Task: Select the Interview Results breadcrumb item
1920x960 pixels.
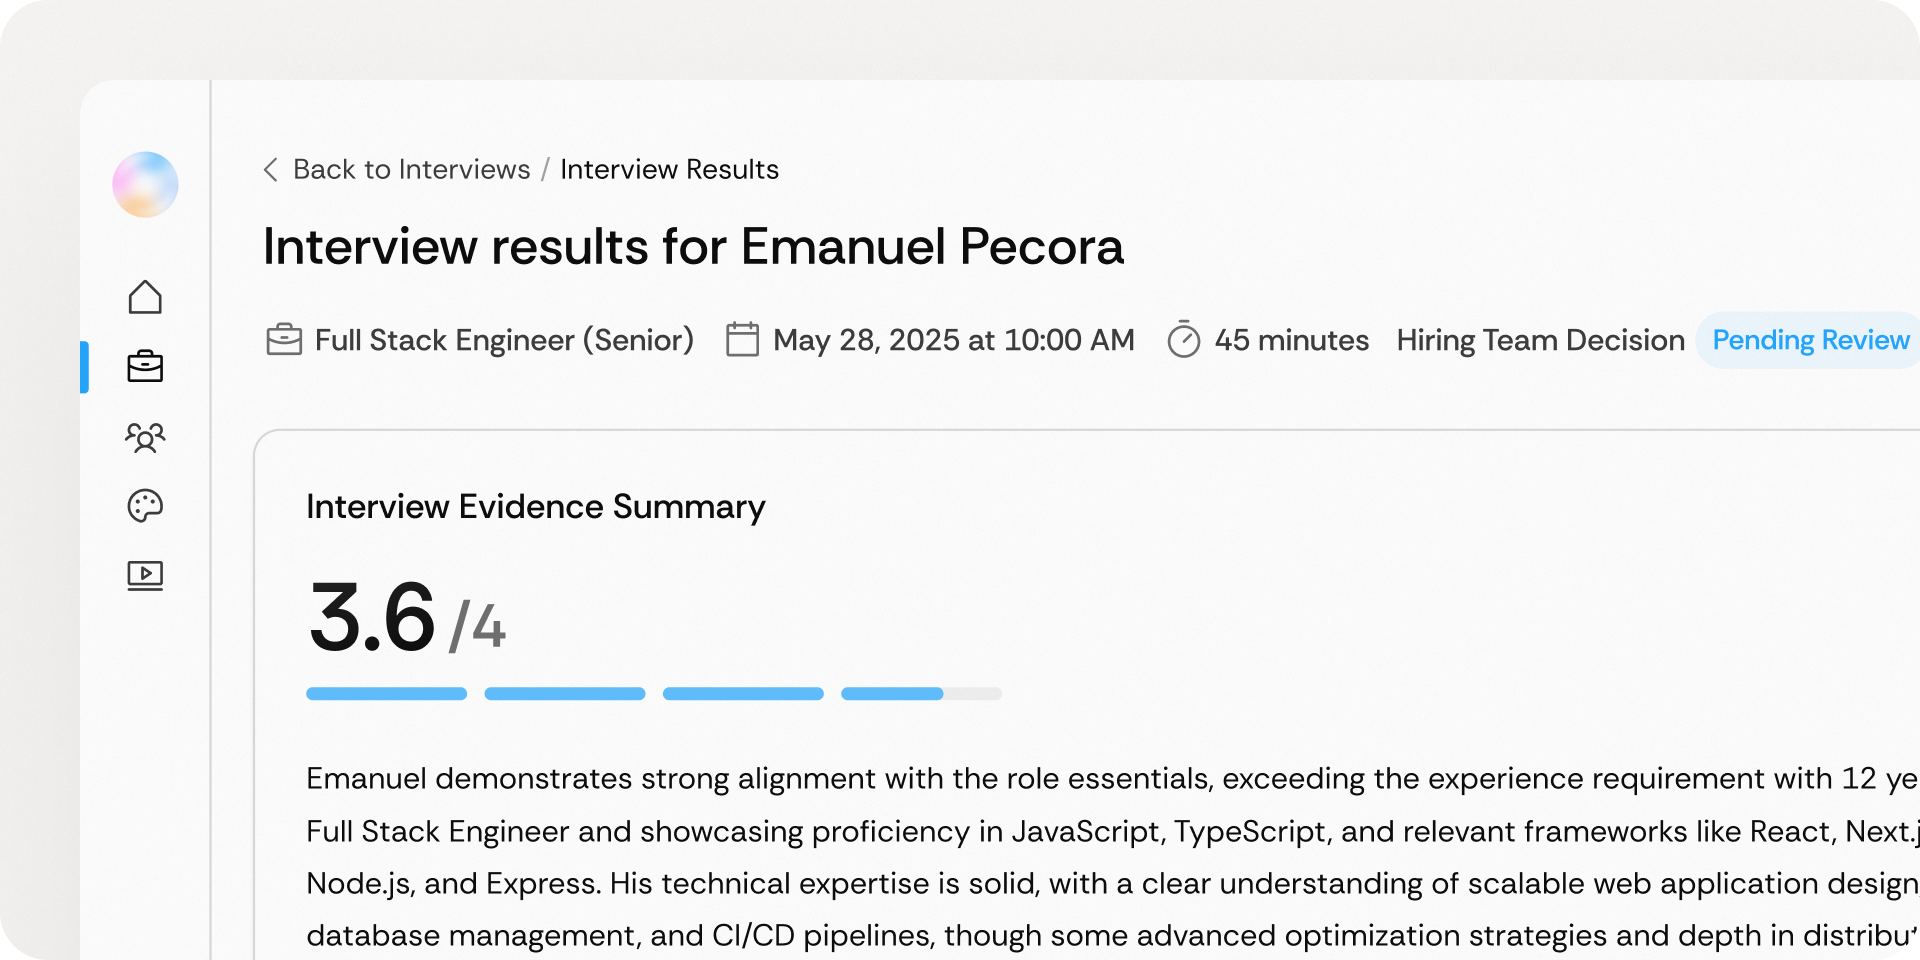Action: pyautogui.click(x=669, y=170)
